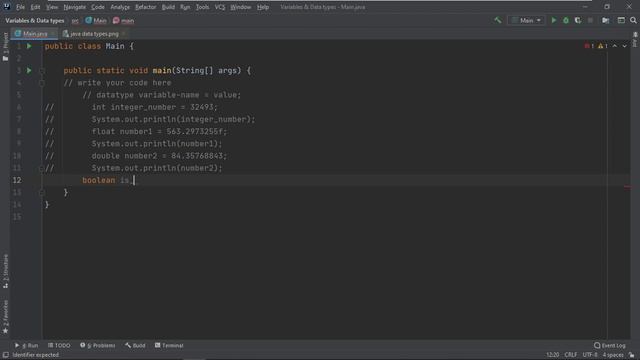Open the Main run configuration dropdown
The height and width of the screenshot is (360, 640).
coord(527,20)
